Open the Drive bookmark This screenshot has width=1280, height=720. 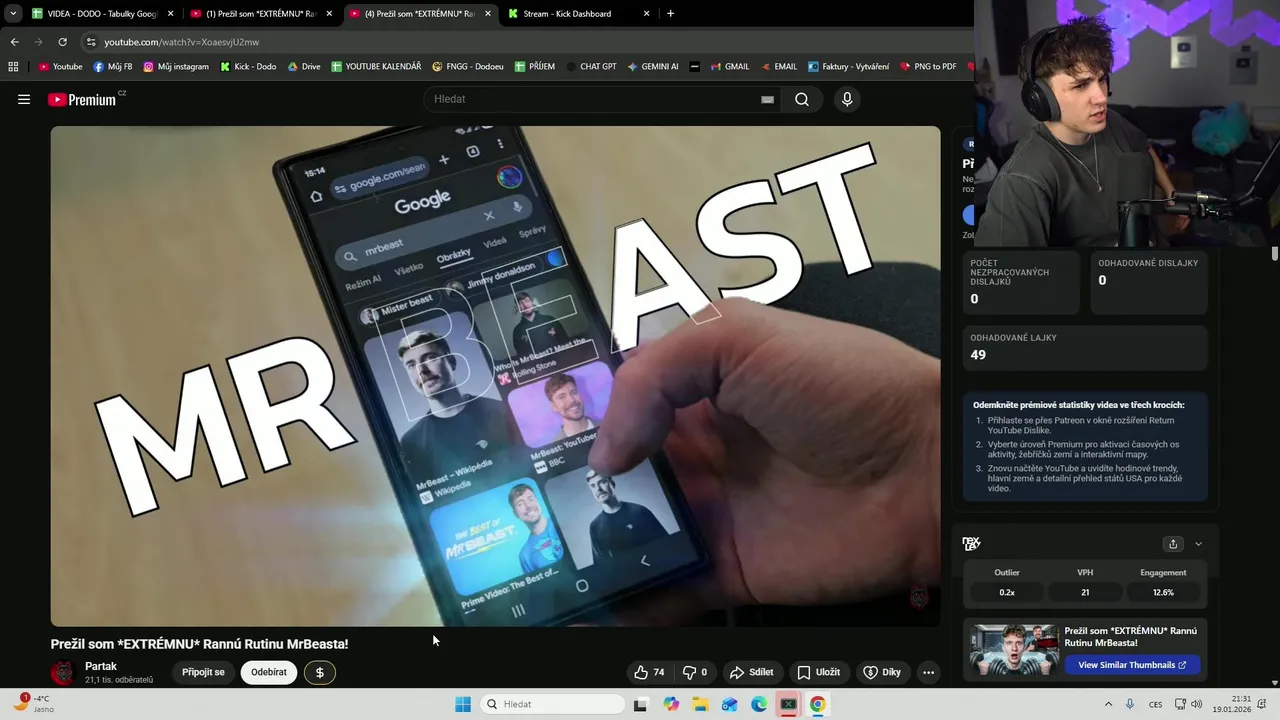pos(304,66)
